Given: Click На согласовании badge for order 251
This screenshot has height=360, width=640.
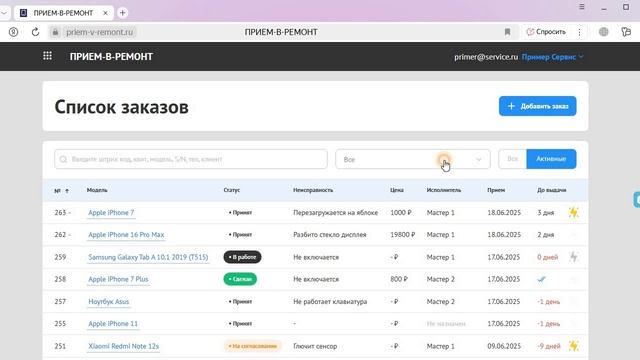Looking at the screenshot, I should coord(252,346).
